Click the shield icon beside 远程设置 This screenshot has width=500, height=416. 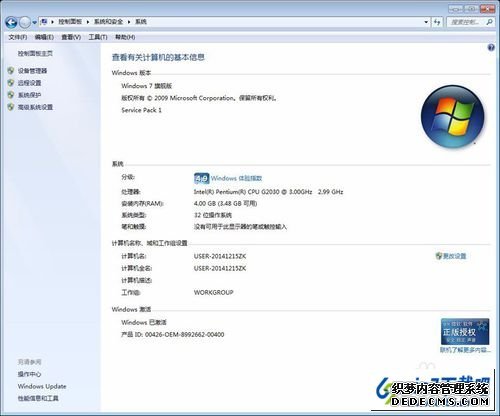tap(11, 83)
